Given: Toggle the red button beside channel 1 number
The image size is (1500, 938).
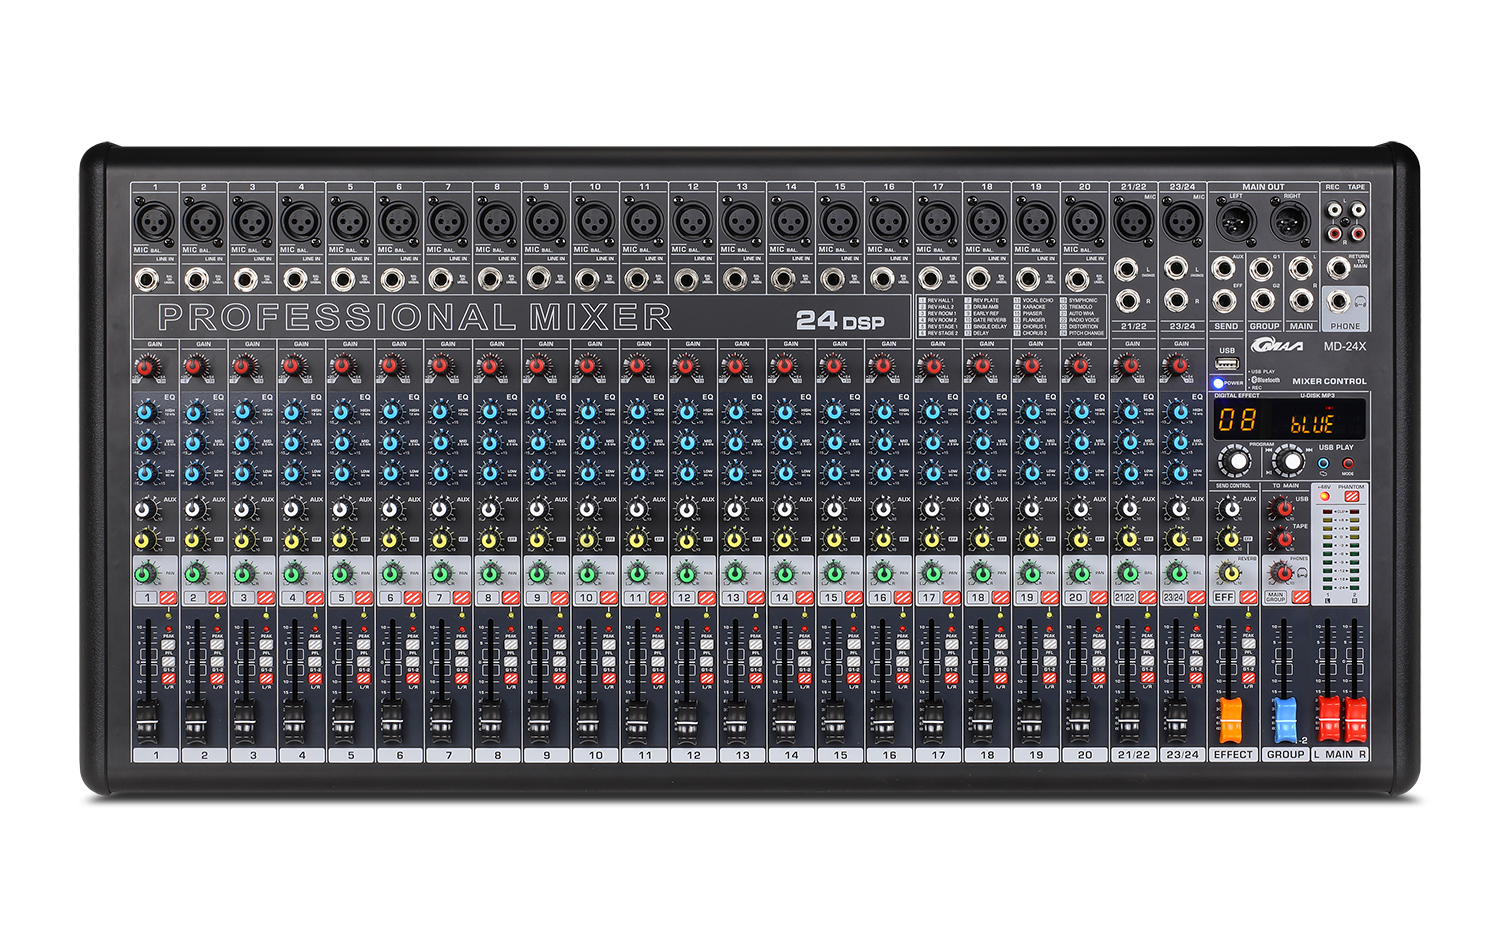Looking at the screenshot, I should click(168, 598).
